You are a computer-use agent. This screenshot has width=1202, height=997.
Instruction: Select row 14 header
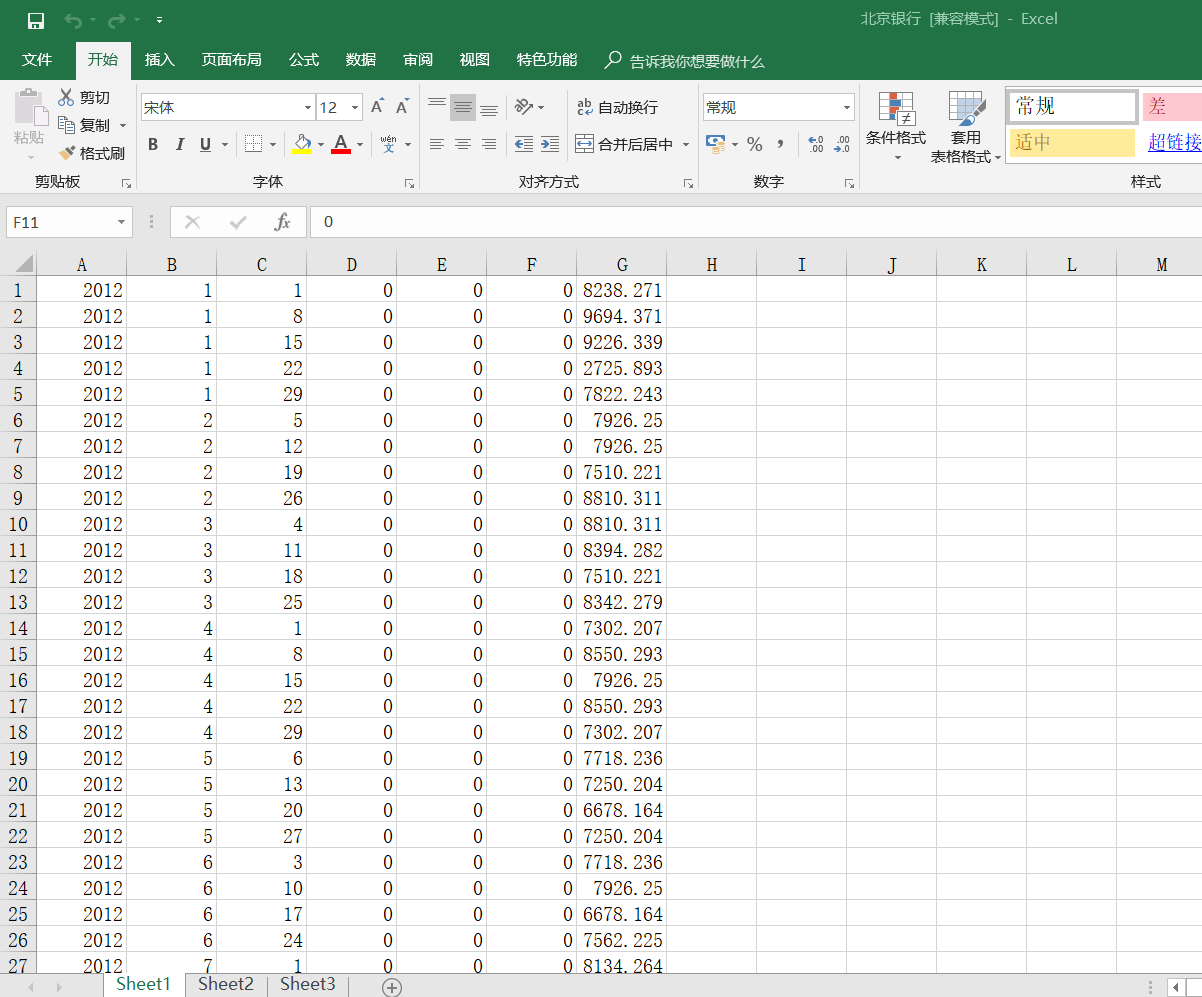(18, 628)
